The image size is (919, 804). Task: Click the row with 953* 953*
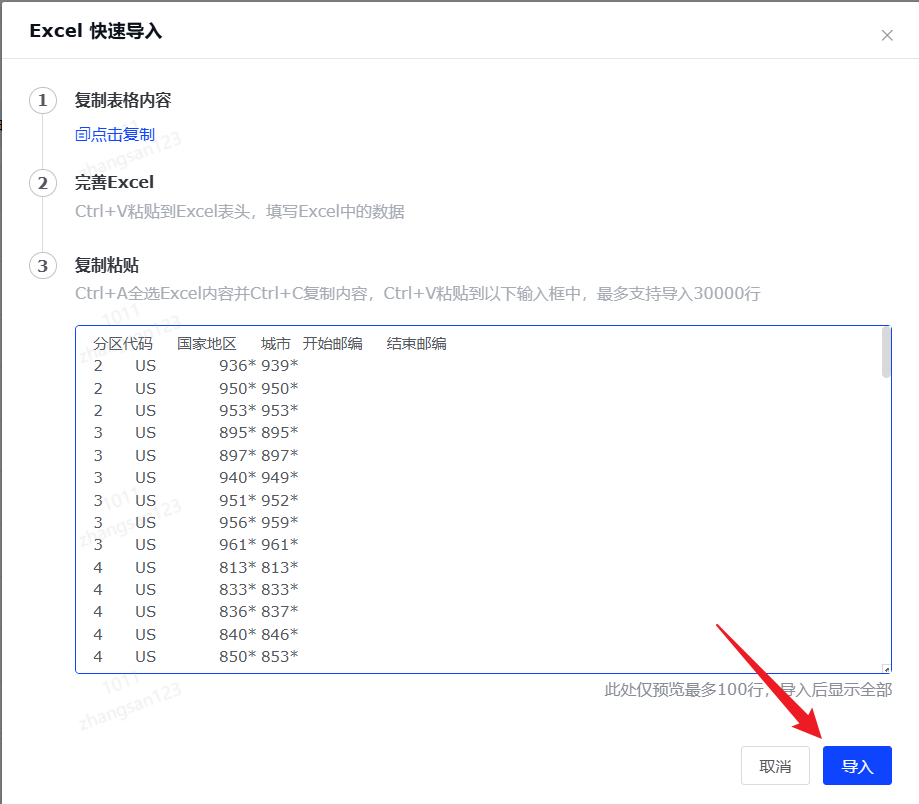coord(196,411)
